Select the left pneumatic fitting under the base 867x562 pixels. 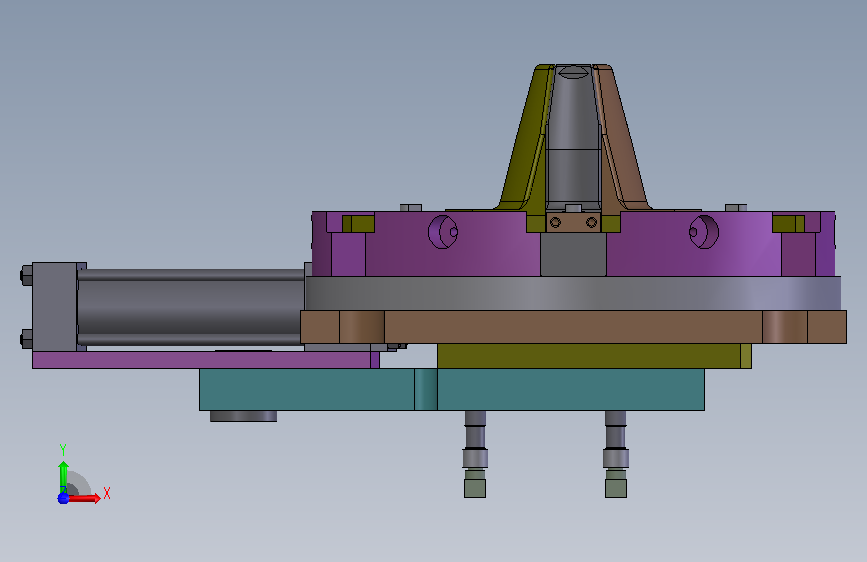475,454
